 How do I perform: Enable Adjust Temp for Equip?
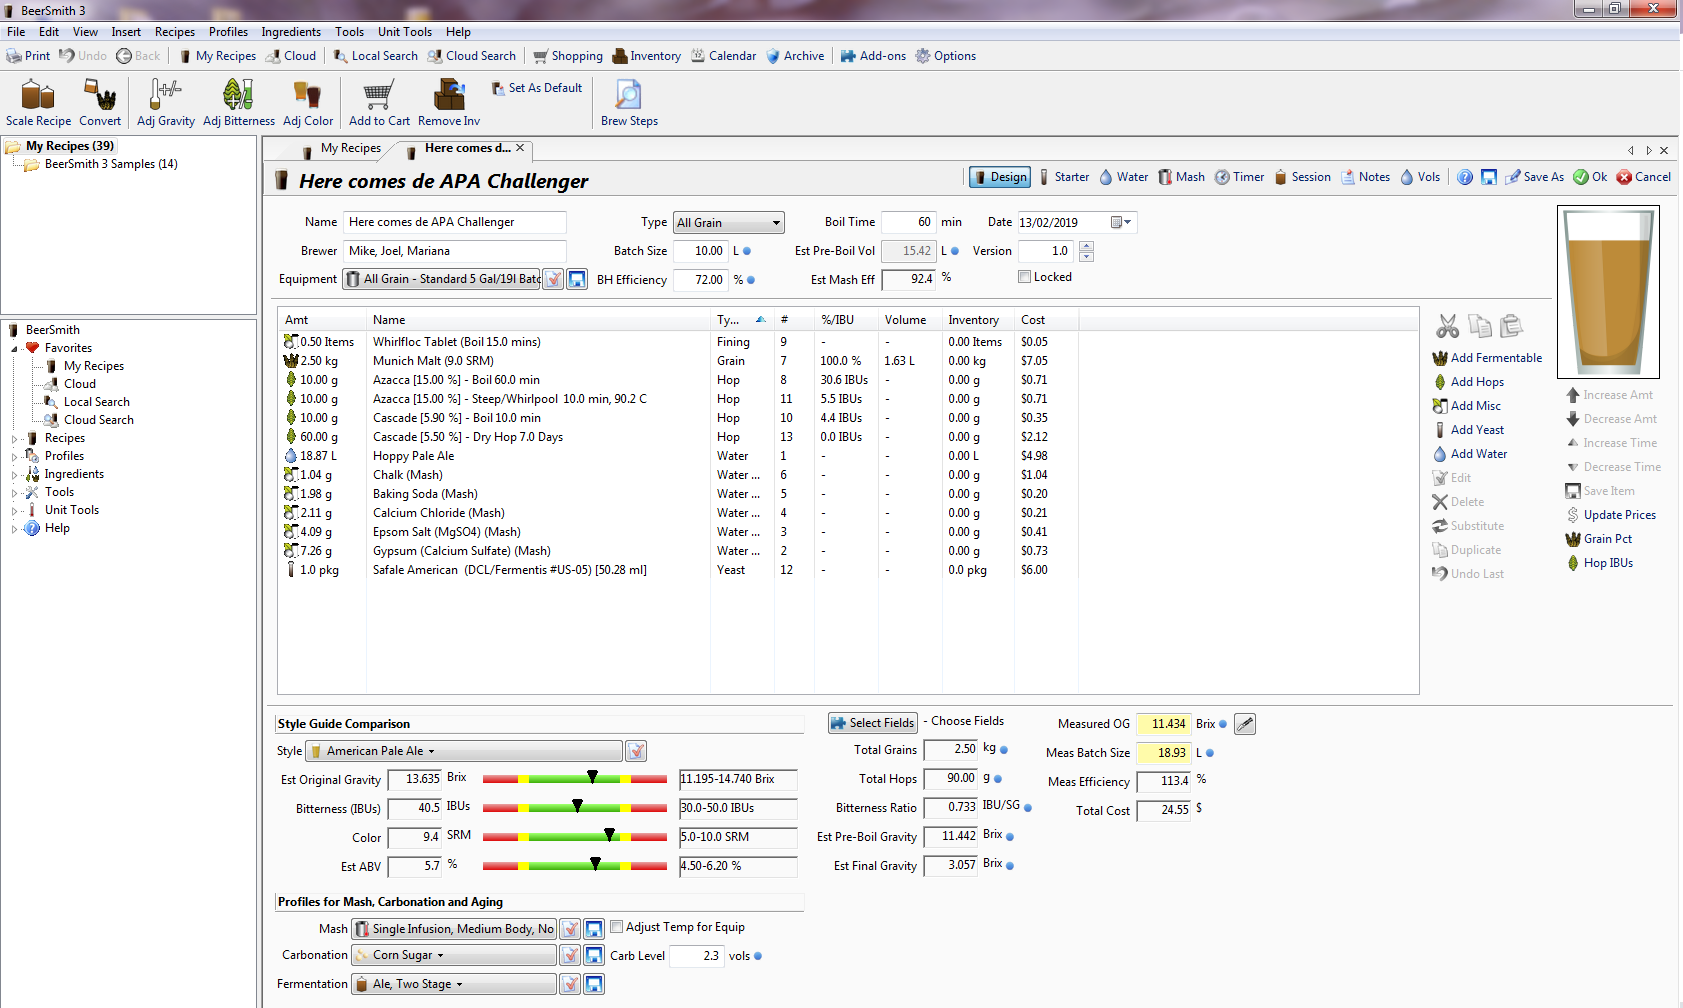click(617, 926)
